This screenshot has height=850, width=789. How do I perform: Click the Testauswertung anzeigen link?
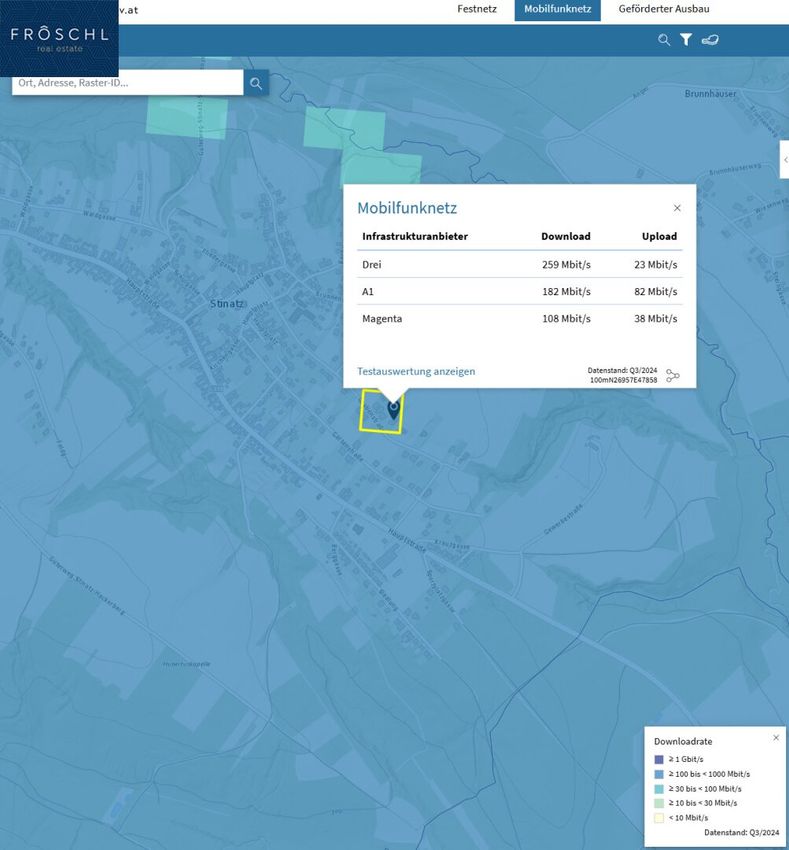pyautogui.click(x=416, y=371)
